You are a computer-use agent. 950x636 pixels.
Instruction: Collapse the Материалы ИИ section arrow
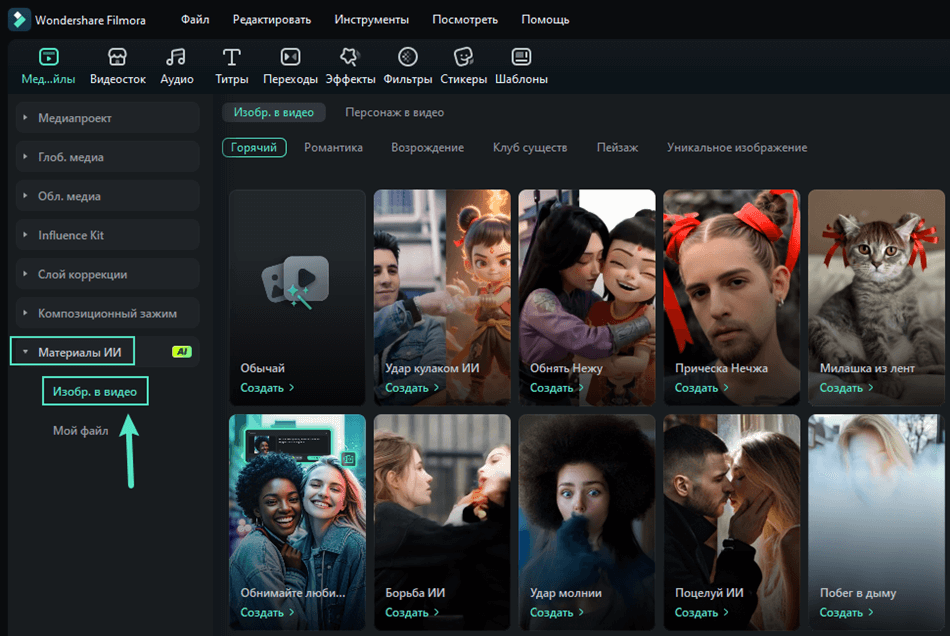(25, 352)
